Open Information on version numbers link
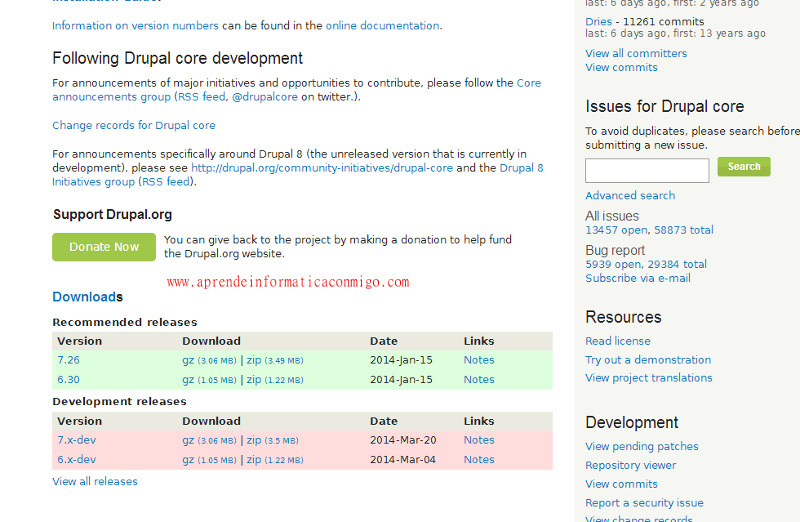The height and width of the screenshot is (522, 800). (x=135, y=26)
